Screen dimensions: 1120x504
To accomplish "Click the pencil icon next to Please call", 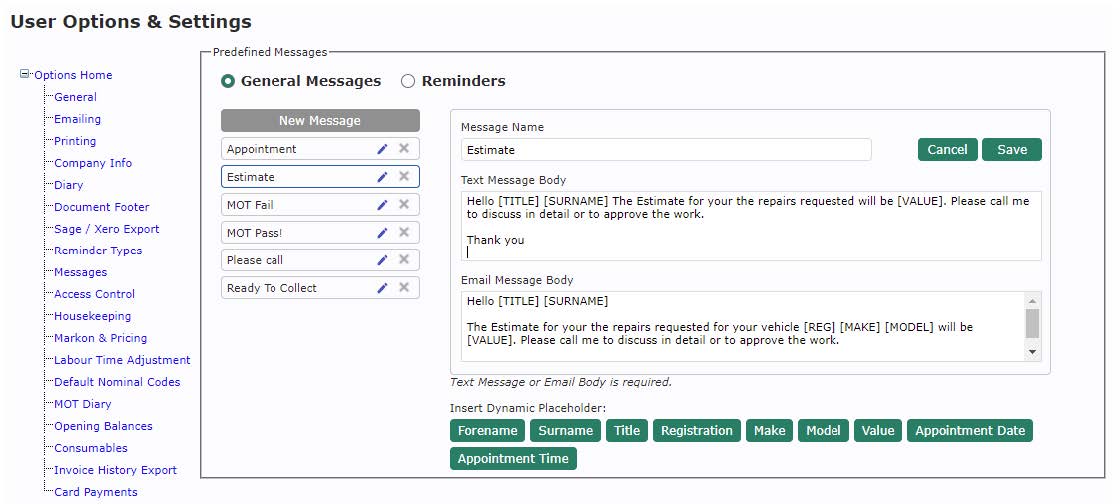I will (x=382, y=260).
